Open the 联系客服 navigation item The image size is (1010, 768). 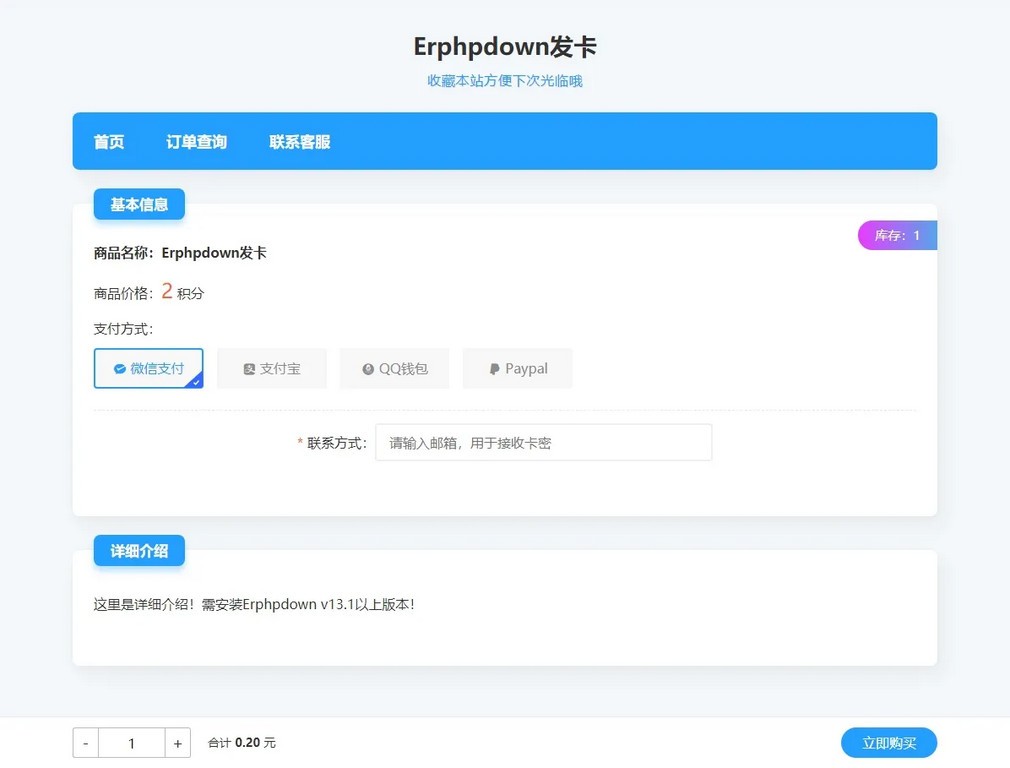tap(300, 142)
